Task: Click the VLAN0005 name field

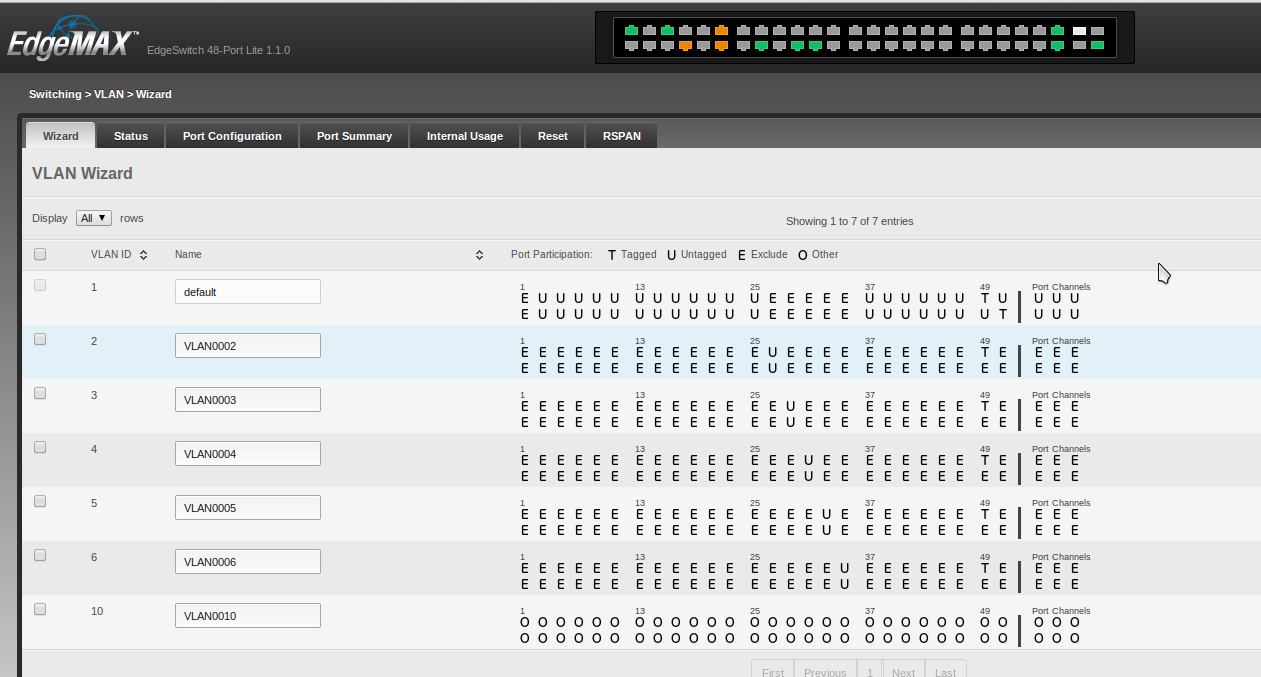Action: (248, 508)
